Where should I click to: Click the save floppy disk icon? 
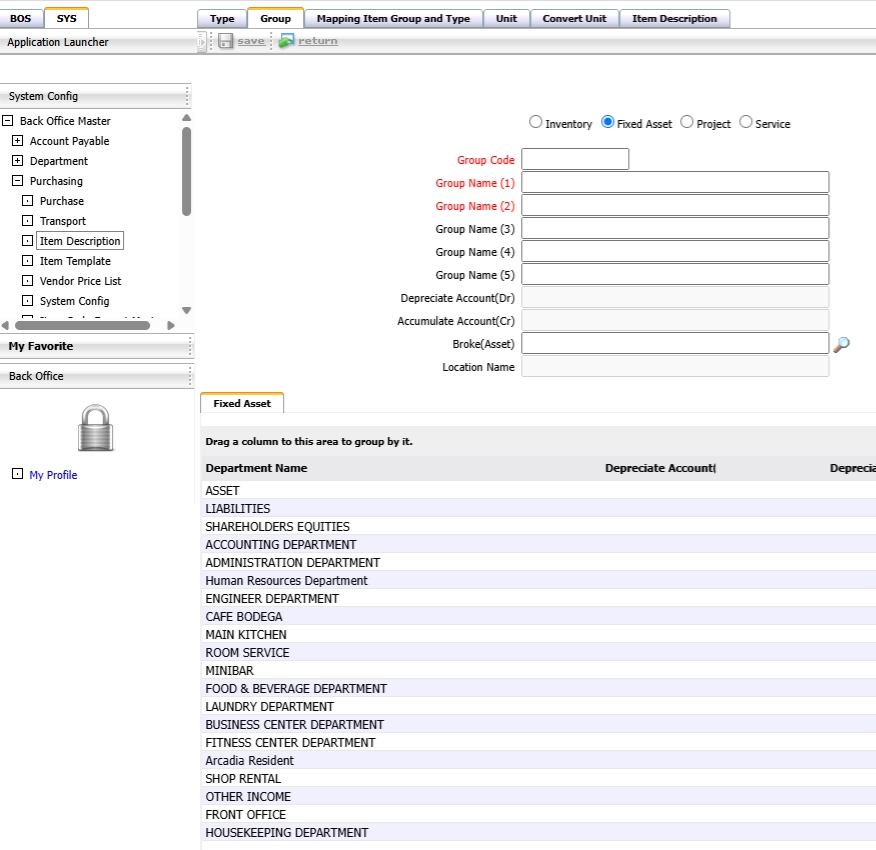click(x=226, y=41)
